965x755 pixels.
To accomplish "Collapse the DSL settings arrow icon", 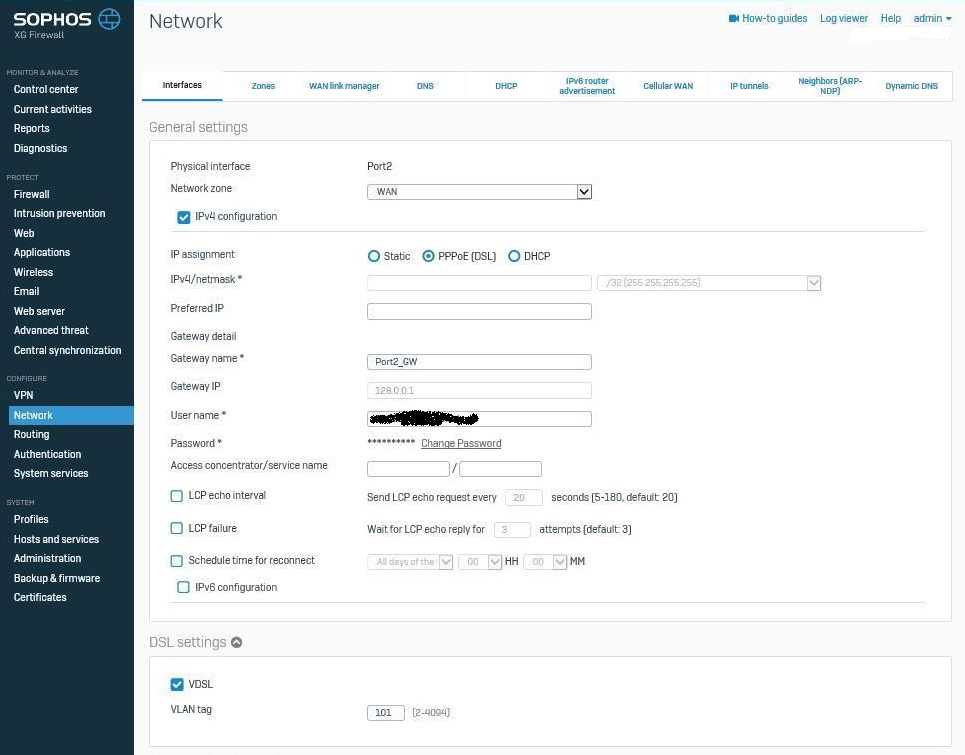I will point(237,643).
